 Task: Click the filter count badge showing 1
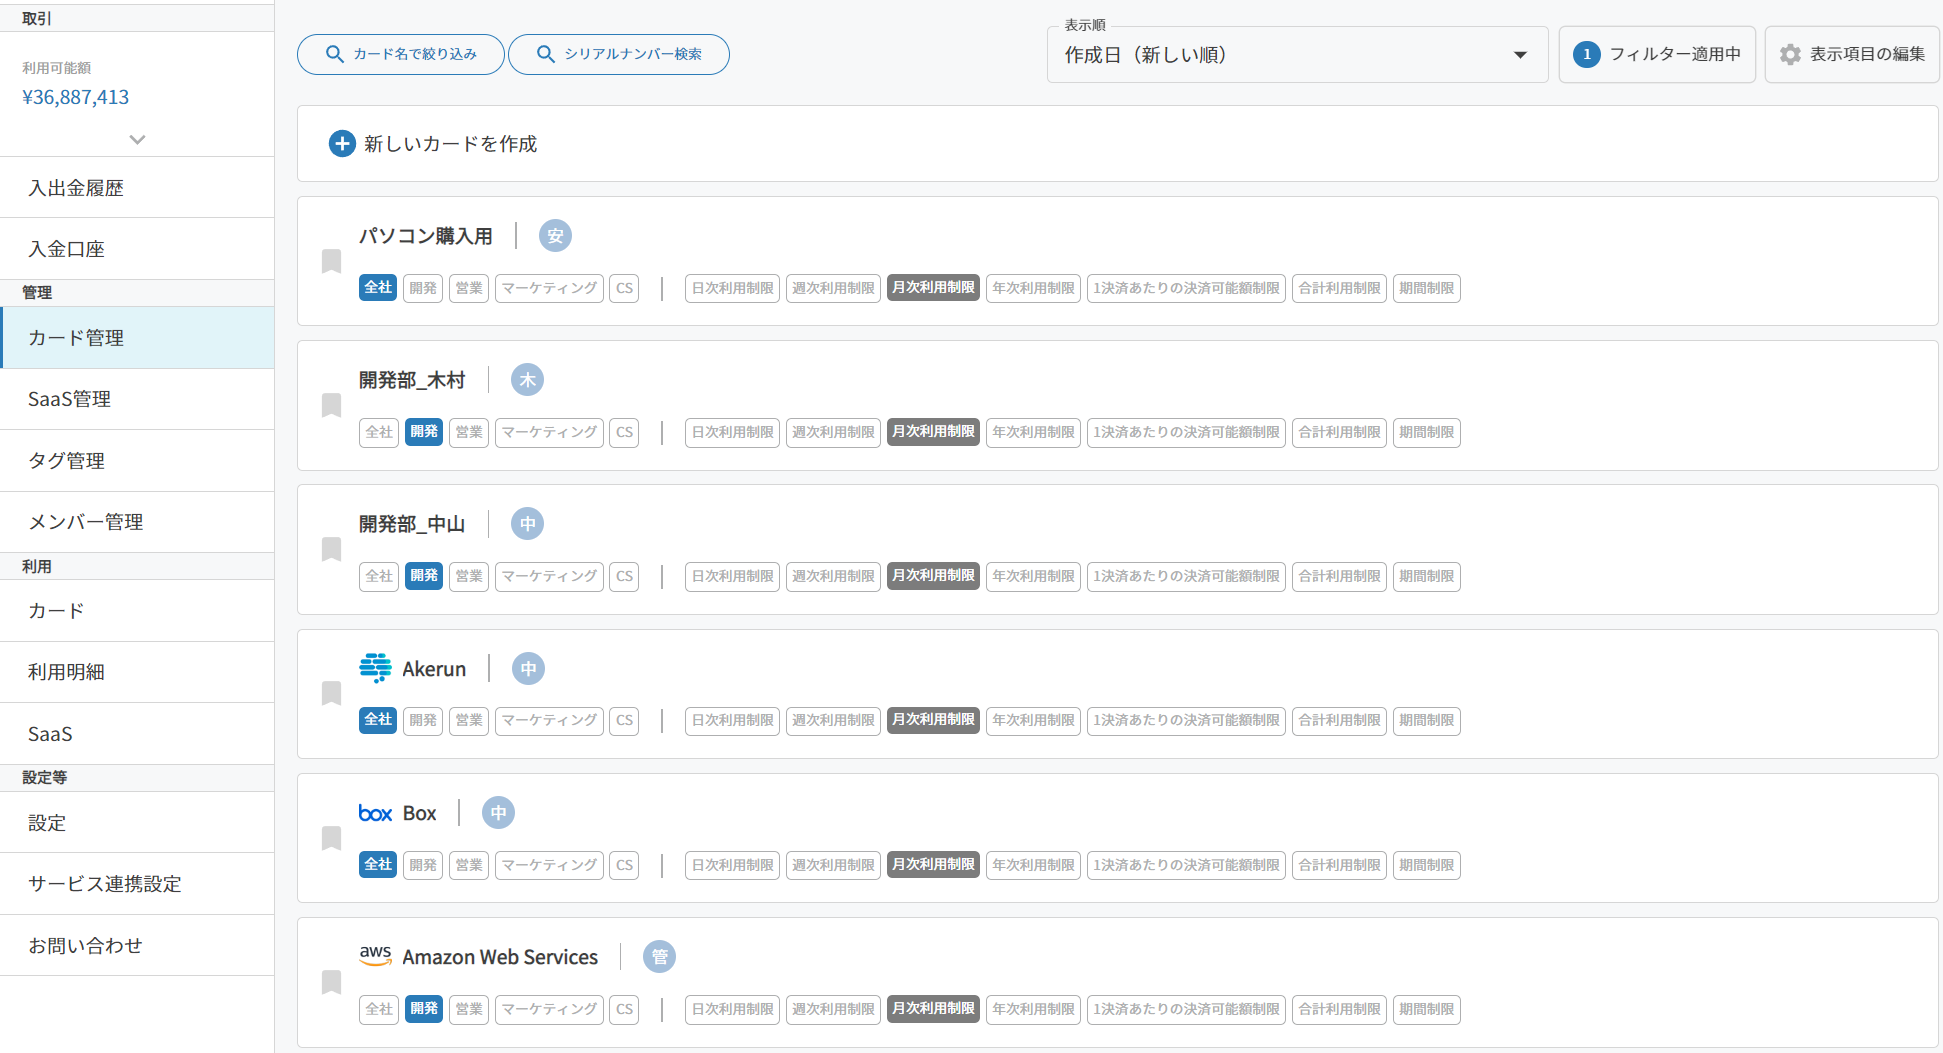1587,54
